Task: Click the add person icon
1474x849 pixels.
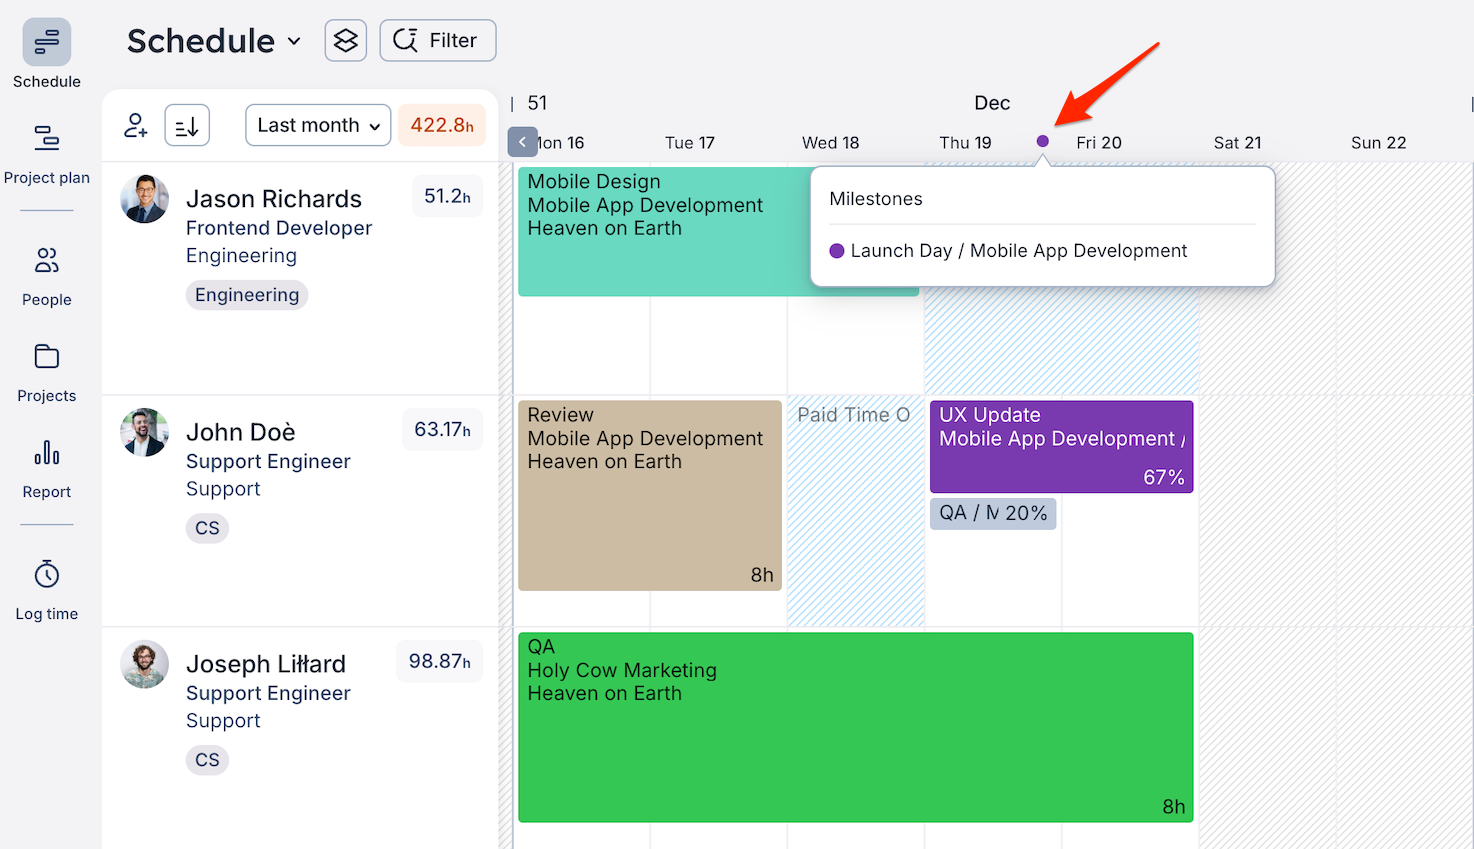Action: 135,126
